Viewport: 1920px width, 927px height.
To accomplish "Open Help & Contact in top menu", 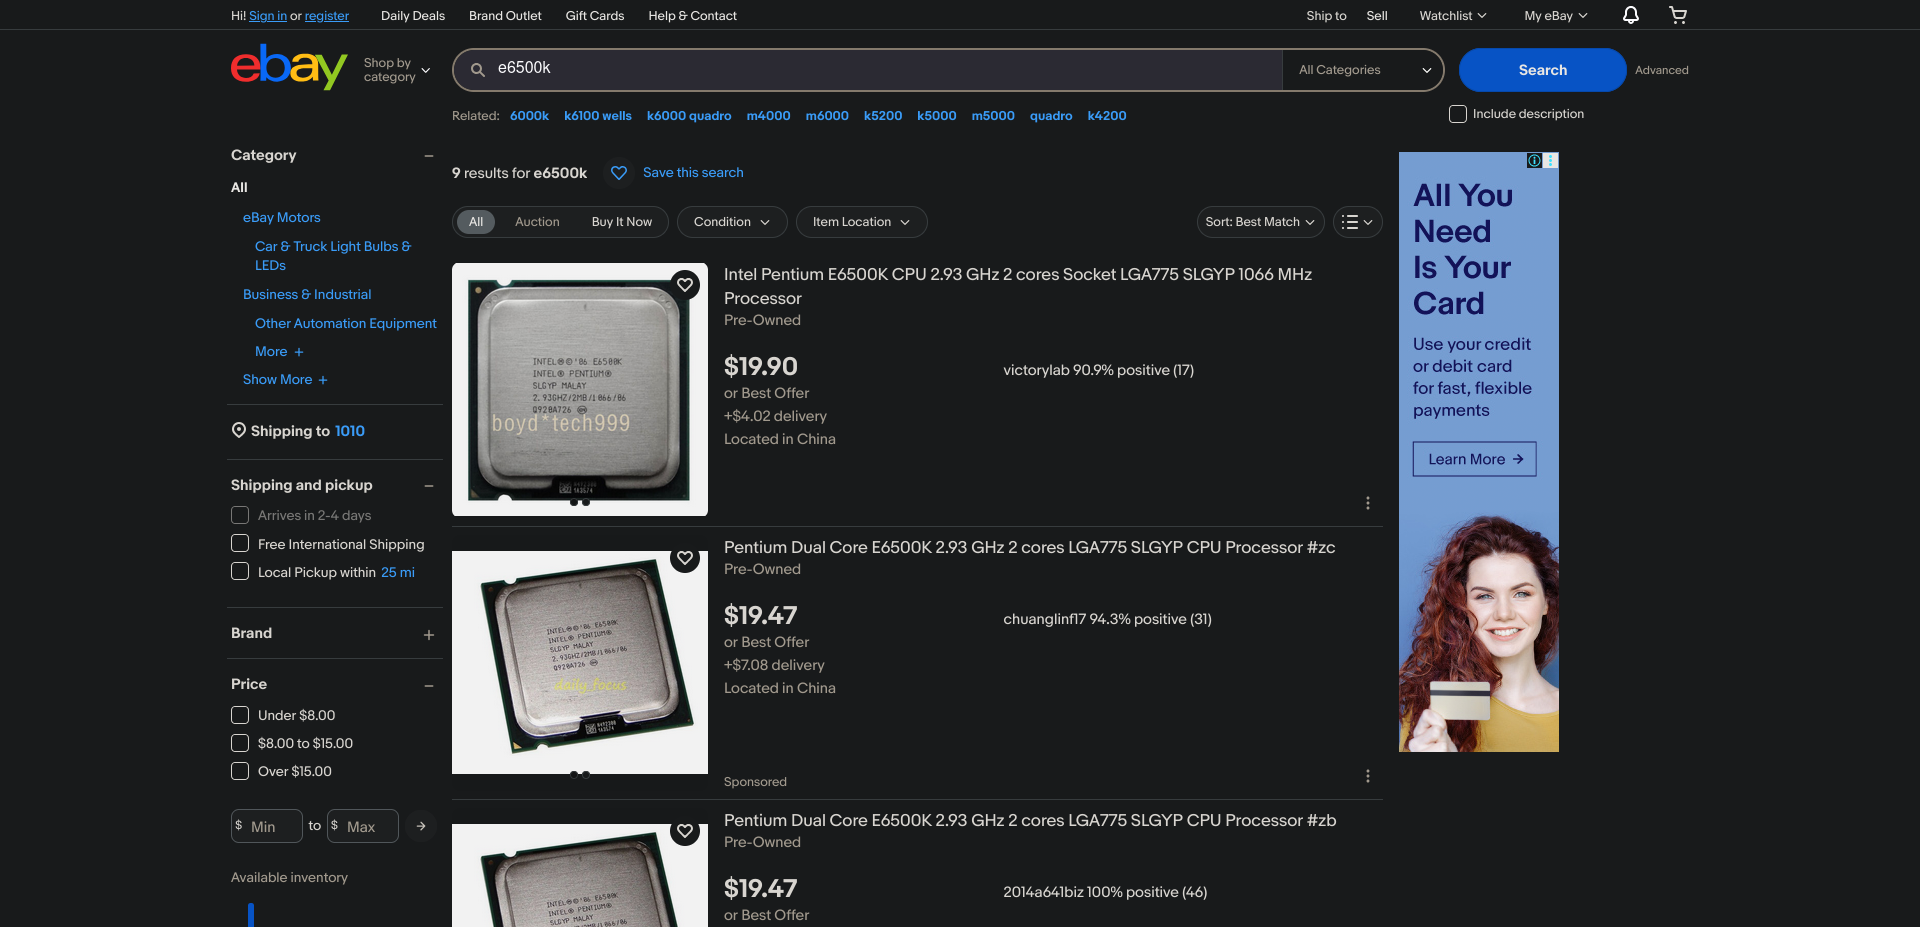I will tap(692, 15).
